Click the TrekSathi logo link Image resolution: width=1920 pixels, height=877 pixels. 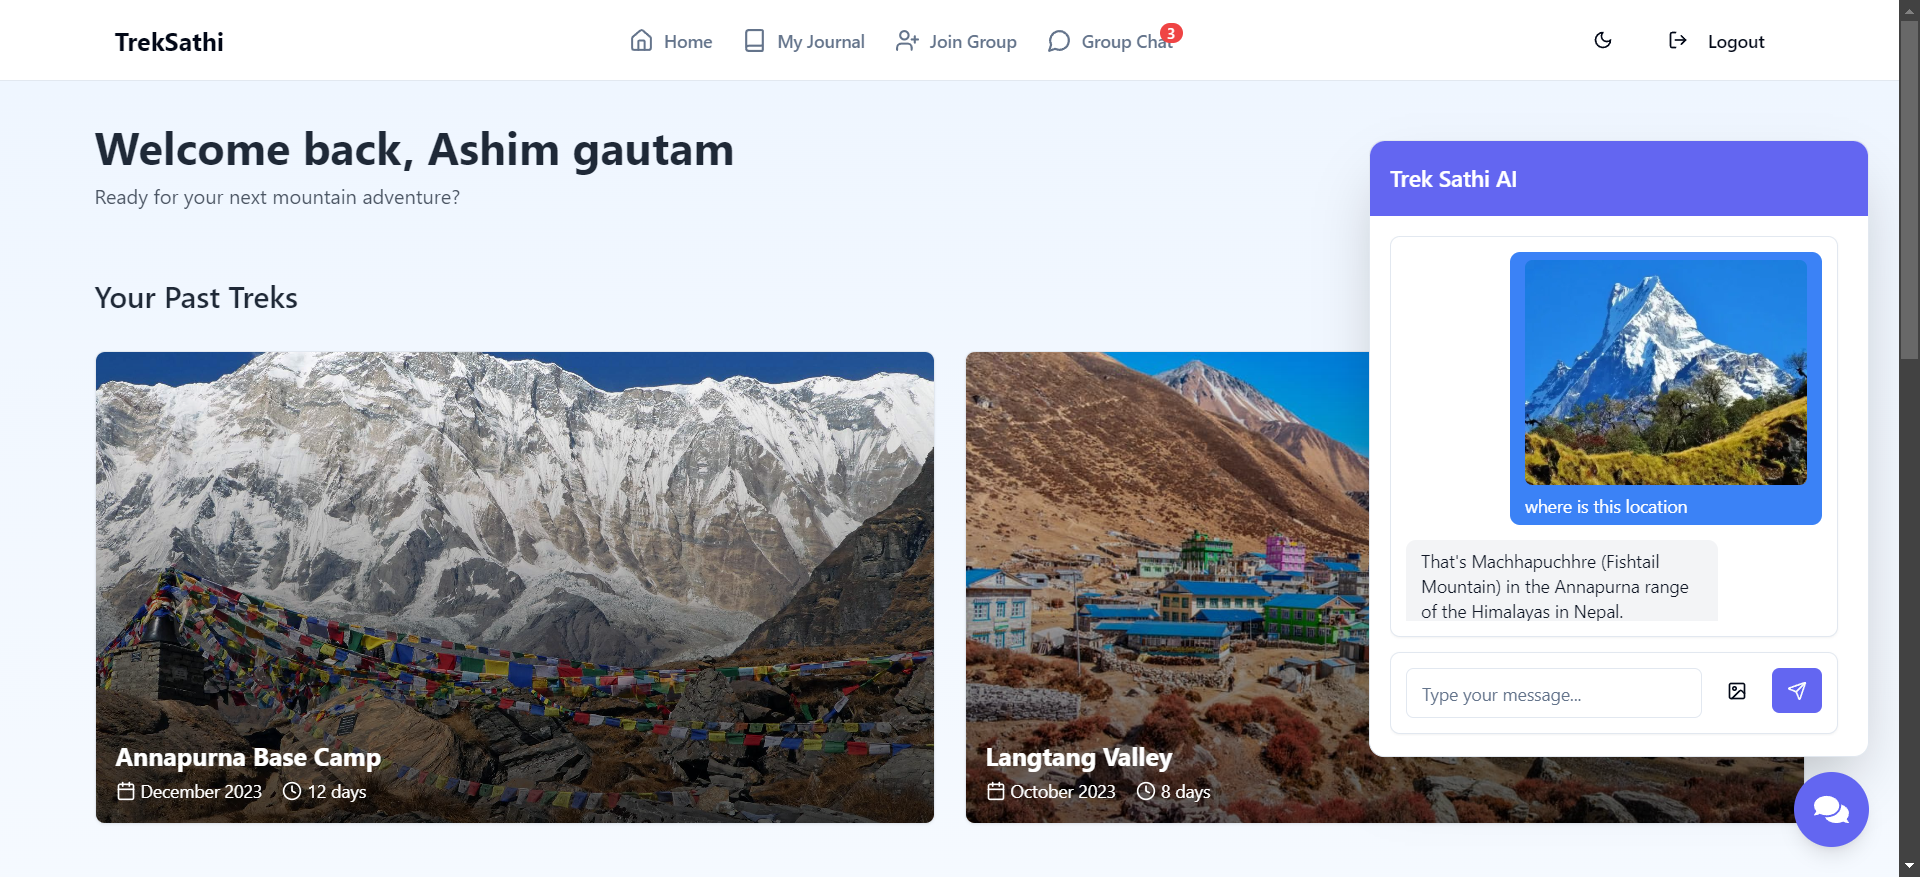click(169, 42)
